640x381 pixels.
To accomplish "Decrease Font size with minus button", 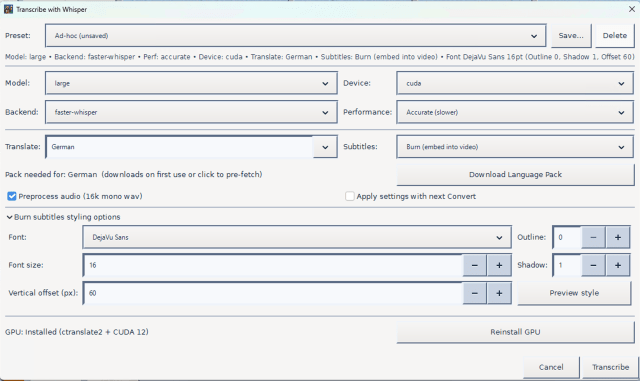I will 474,265.
